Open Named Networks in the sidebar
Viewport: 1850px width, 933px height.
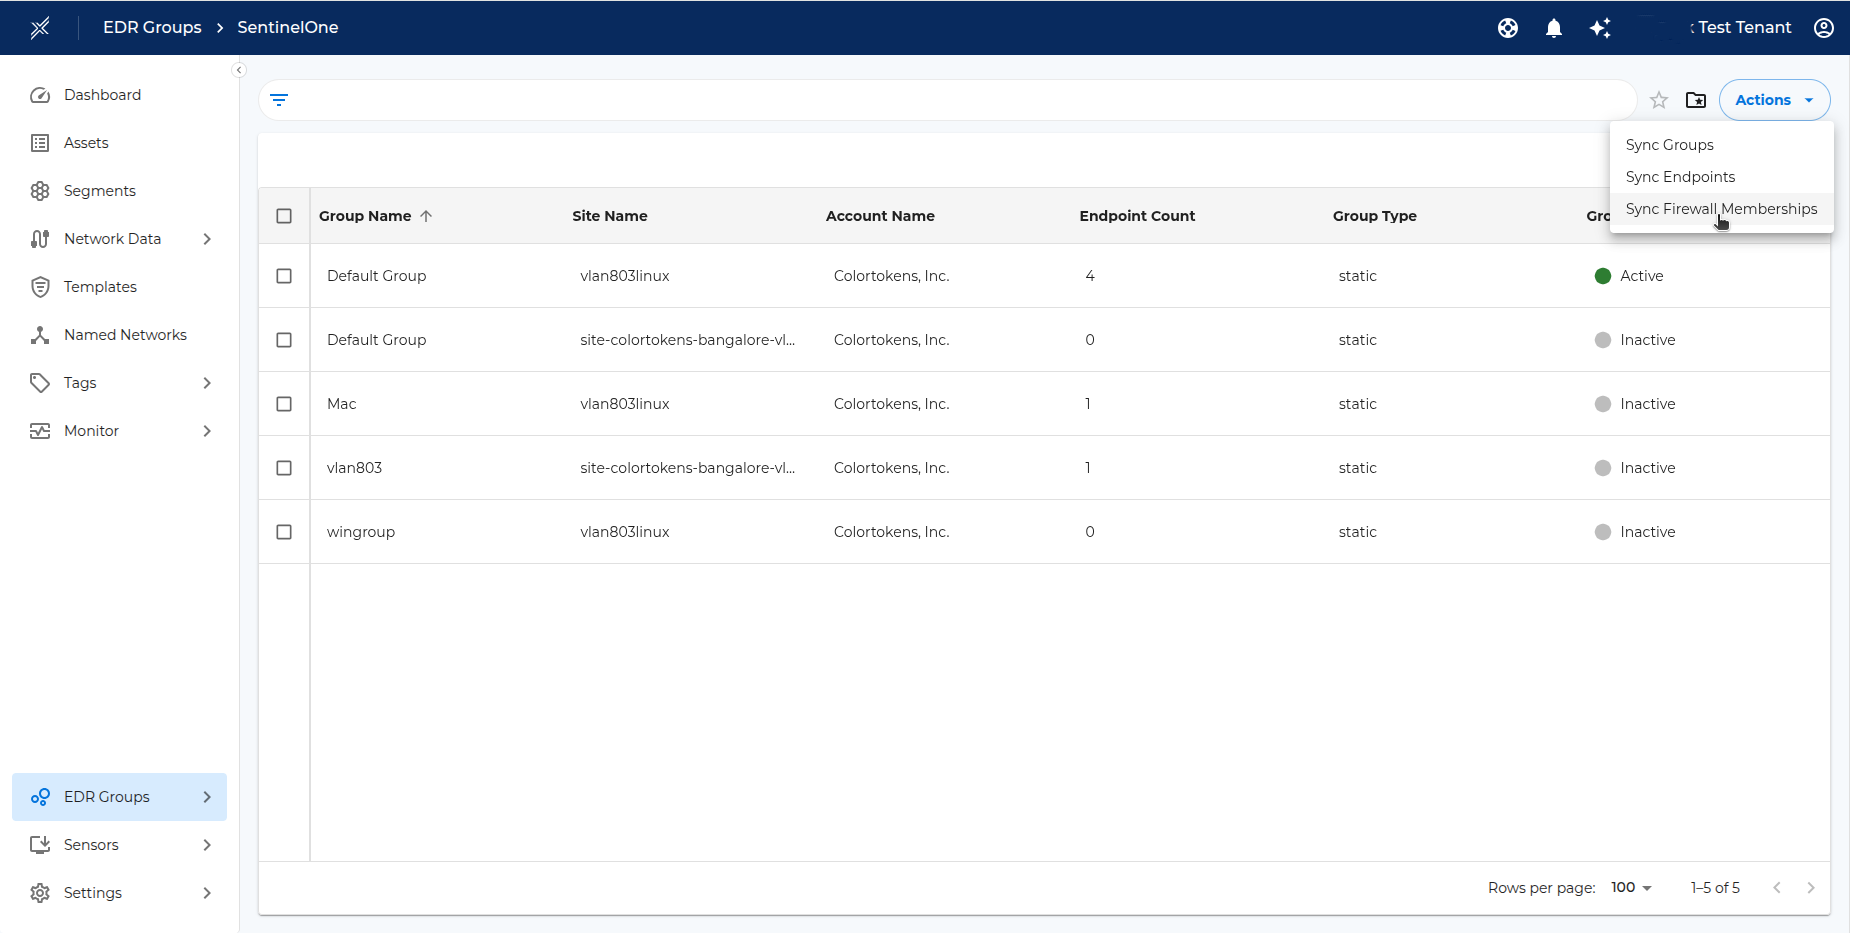[x=125, y=334]
